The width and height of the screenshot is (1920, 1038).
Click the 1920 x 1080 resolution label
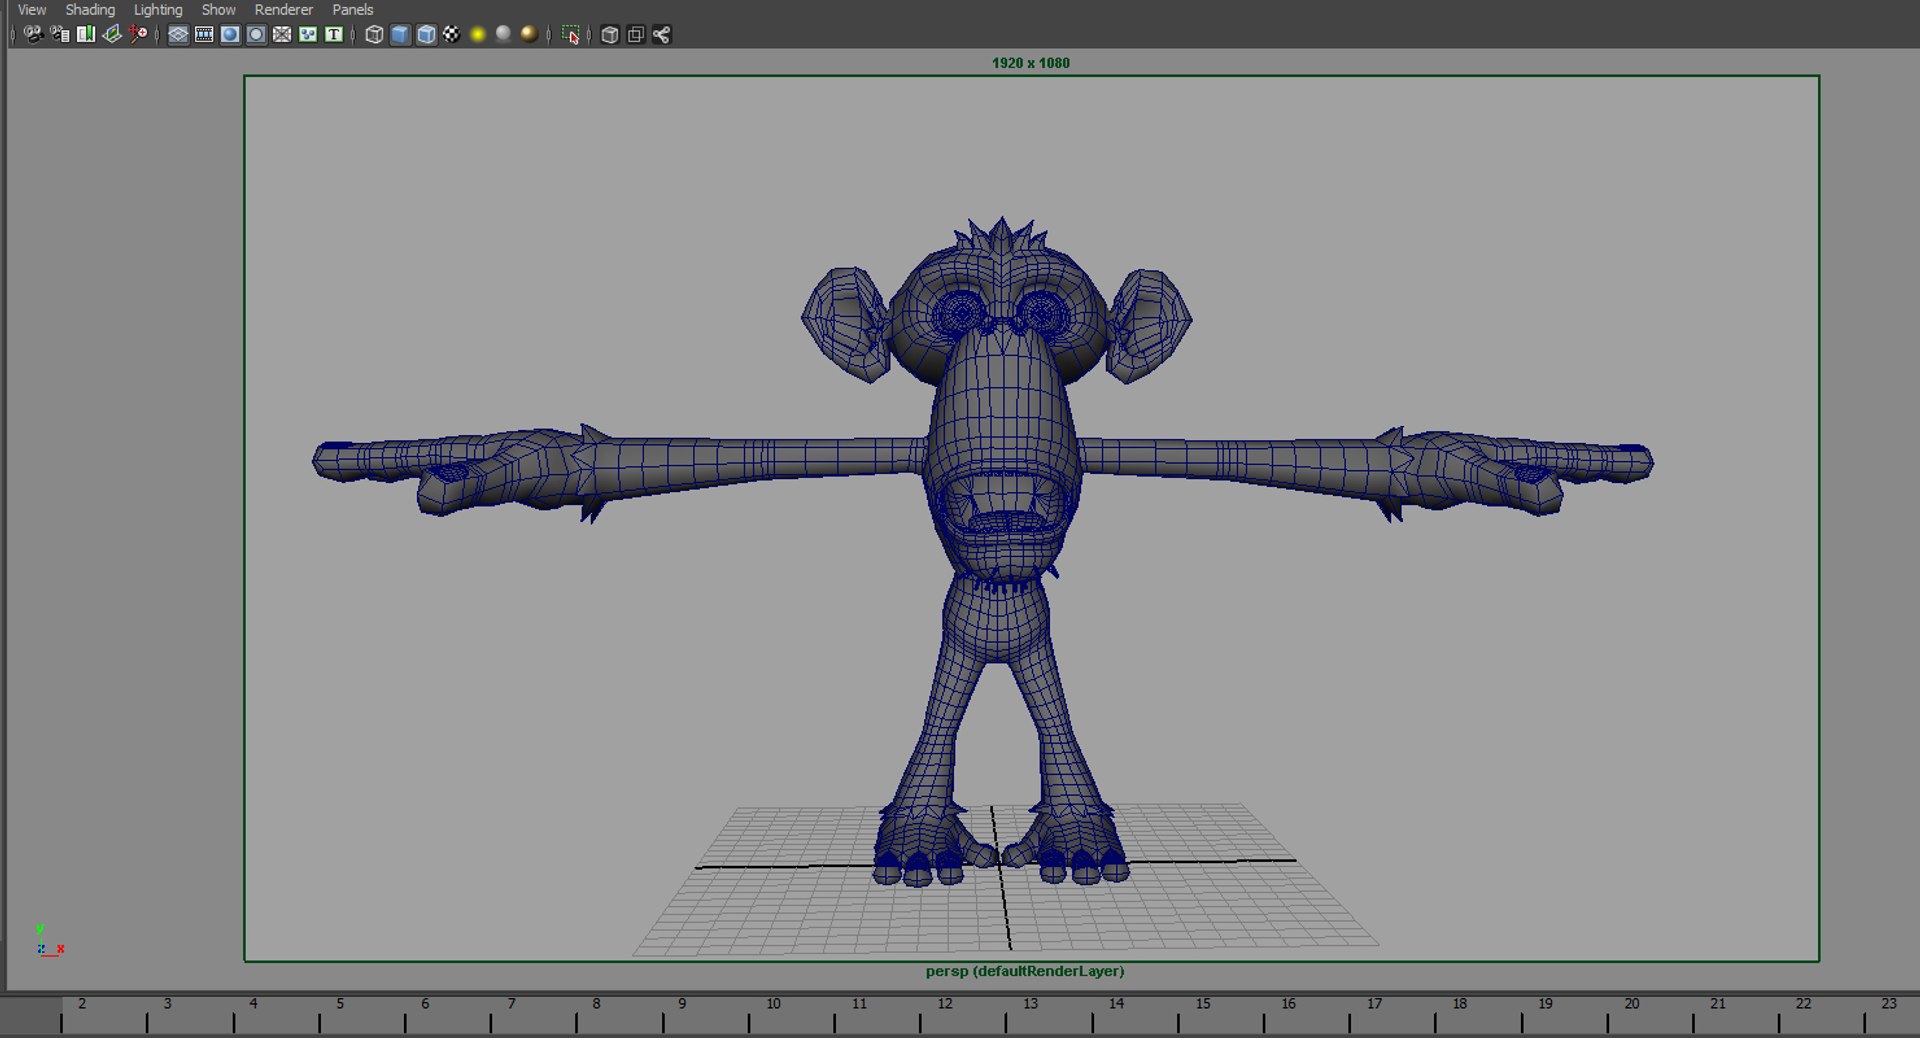(x=1031, y=63)
